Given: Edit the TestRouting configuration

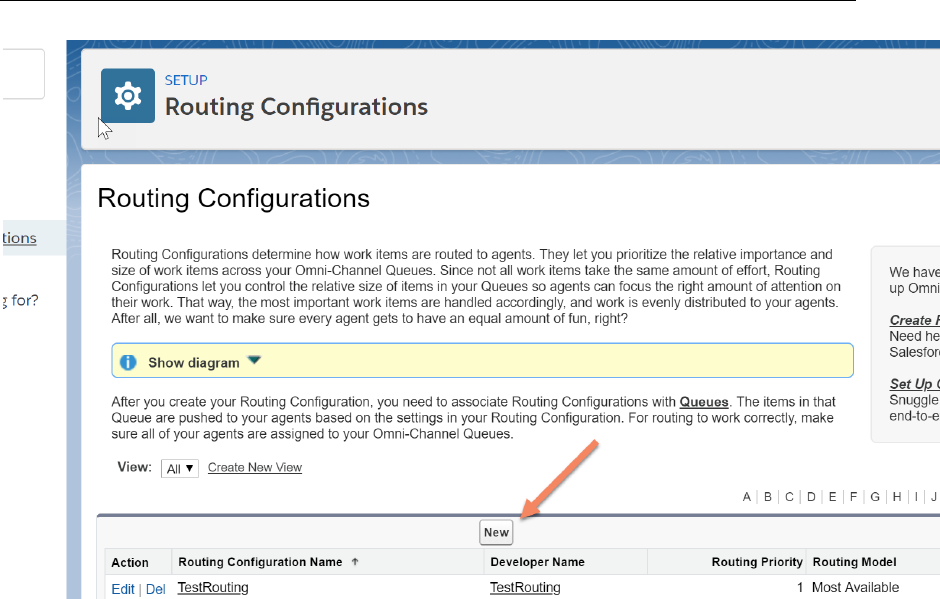Looking at the screenshot, I should tap(123, 589).
